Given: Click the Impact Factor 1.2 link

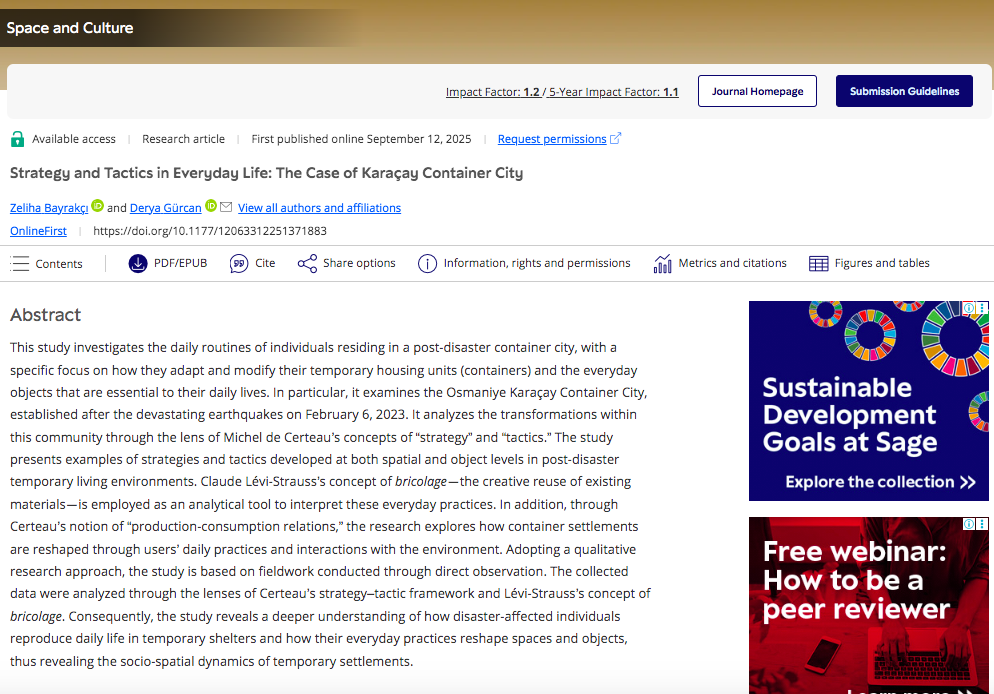Looking at the screenshot, I should click(492, 92).
